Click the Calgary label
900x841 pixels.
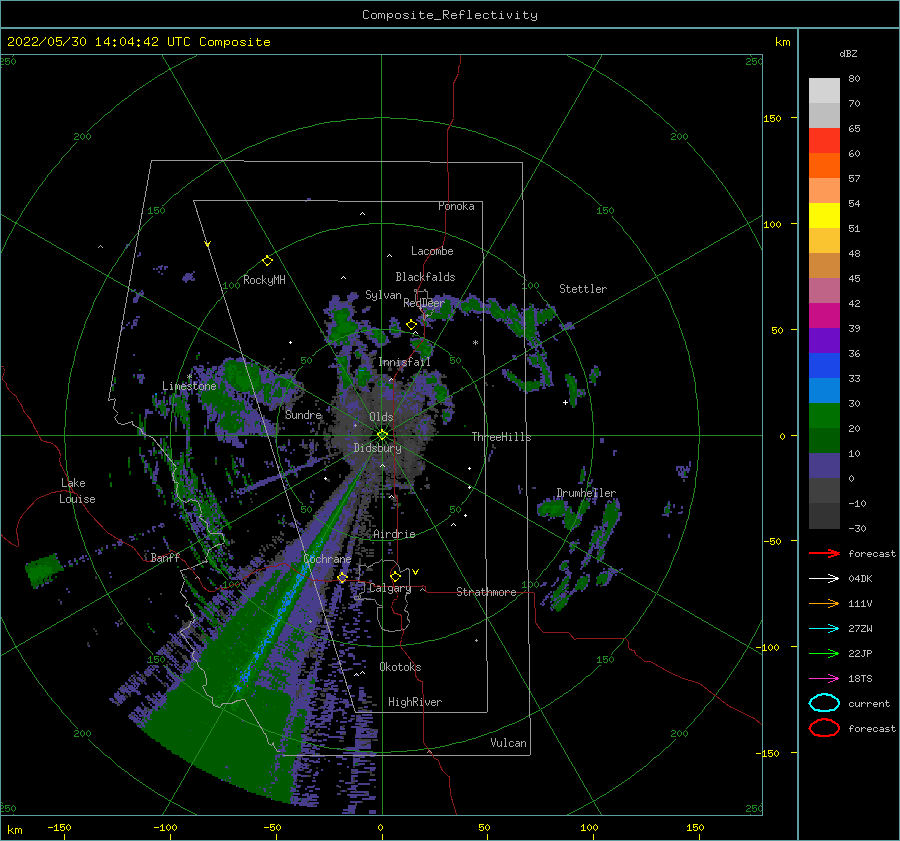click(390, 588)
